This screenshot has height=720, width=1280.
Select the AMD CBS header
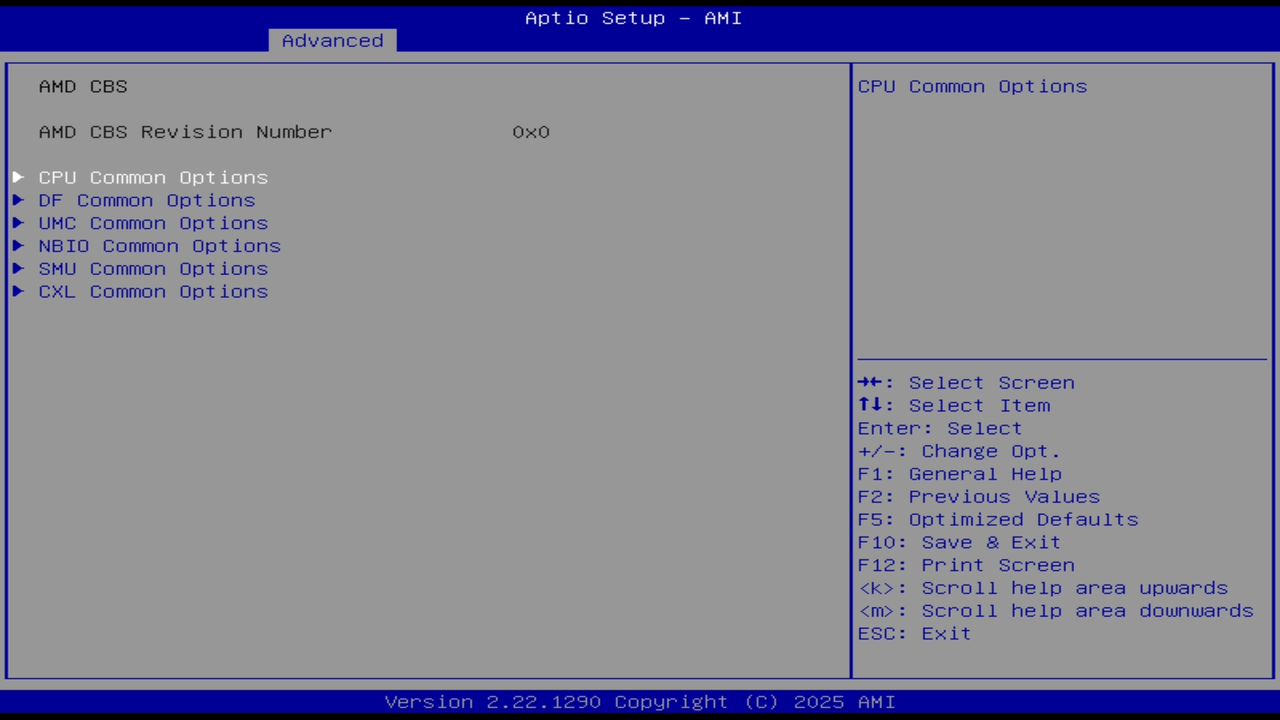click(83, 86)
